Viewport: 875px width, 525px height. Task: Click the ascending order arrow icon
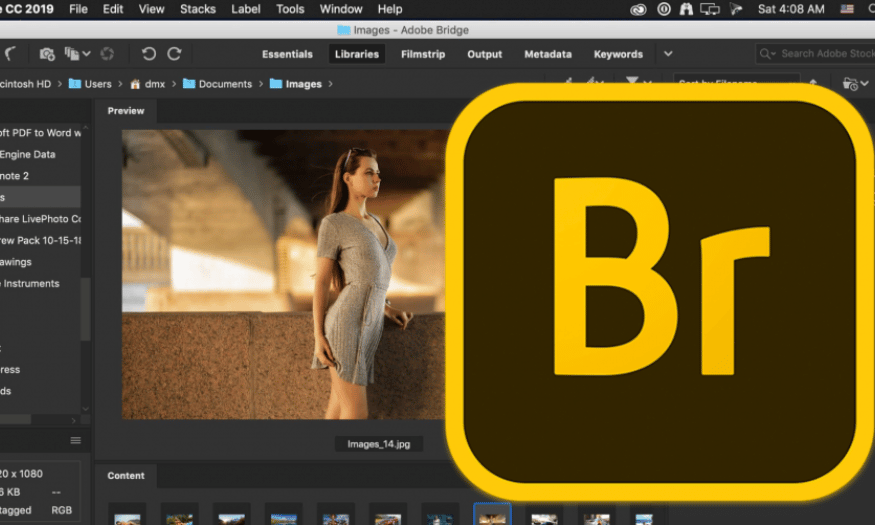[x=813, y=83]
